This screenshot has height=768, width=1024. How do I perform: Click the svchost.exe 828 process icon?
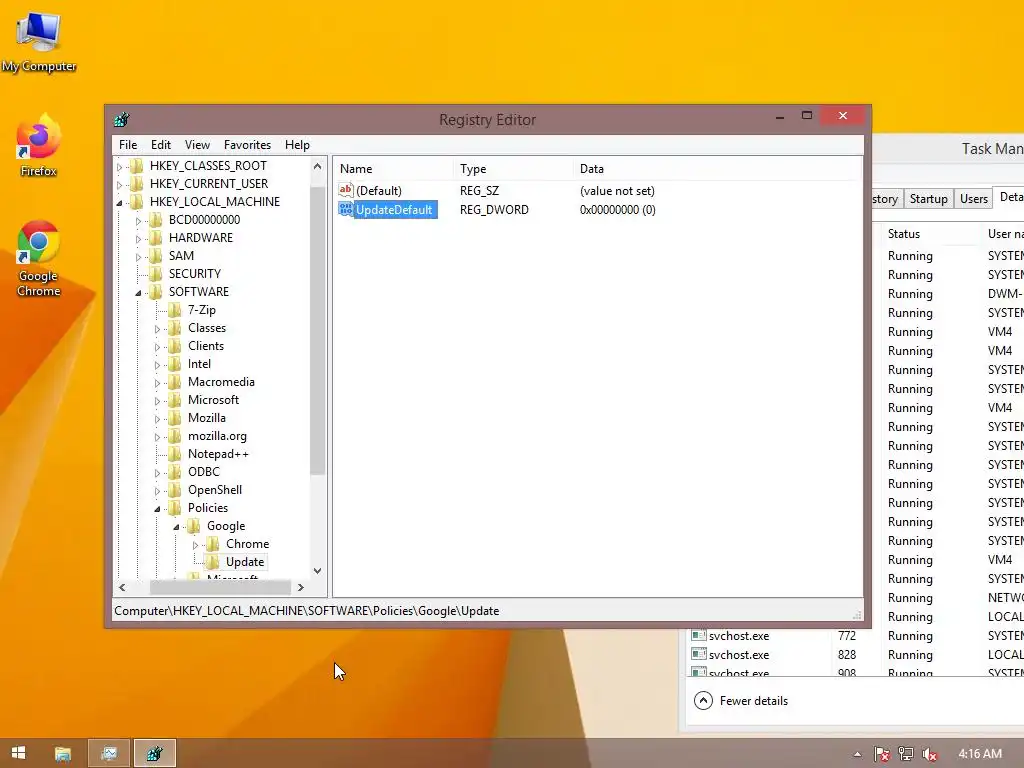[699, 654]
